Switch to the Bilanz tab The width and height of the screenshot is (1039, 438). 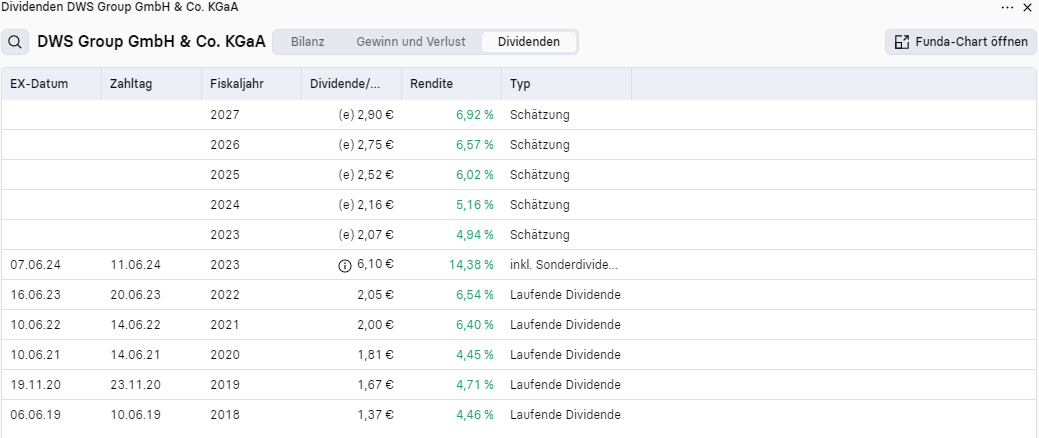click(x=307, y=42)
